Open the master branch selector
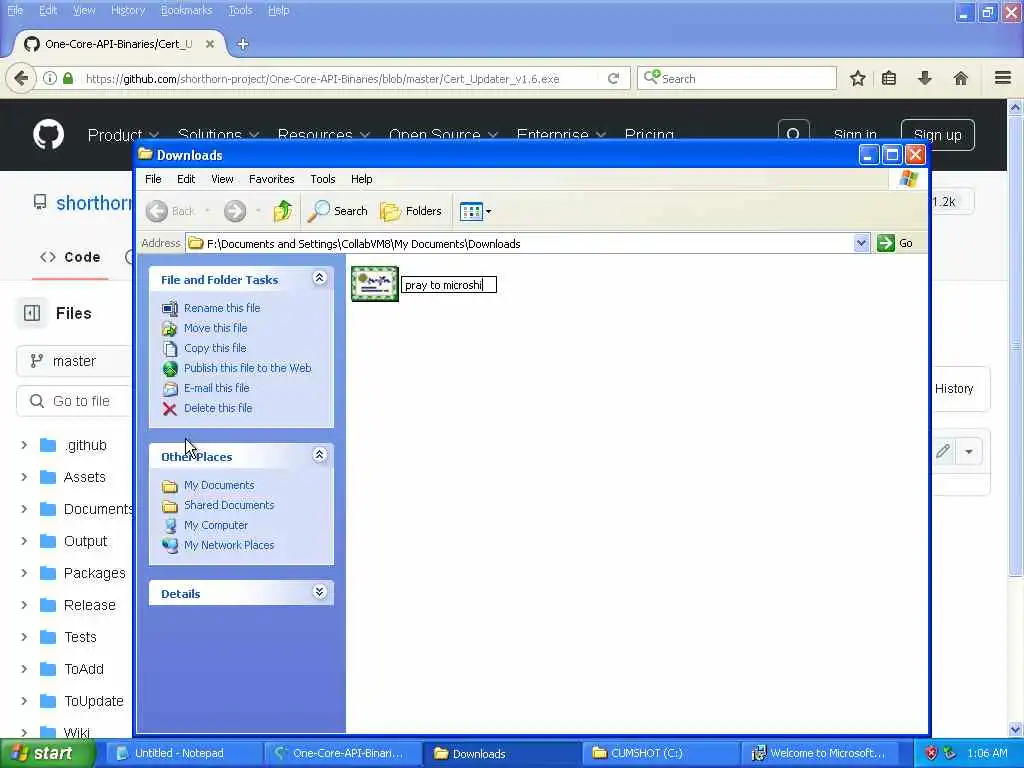This screenshot has height=768, width=1024. click(74, 361)
